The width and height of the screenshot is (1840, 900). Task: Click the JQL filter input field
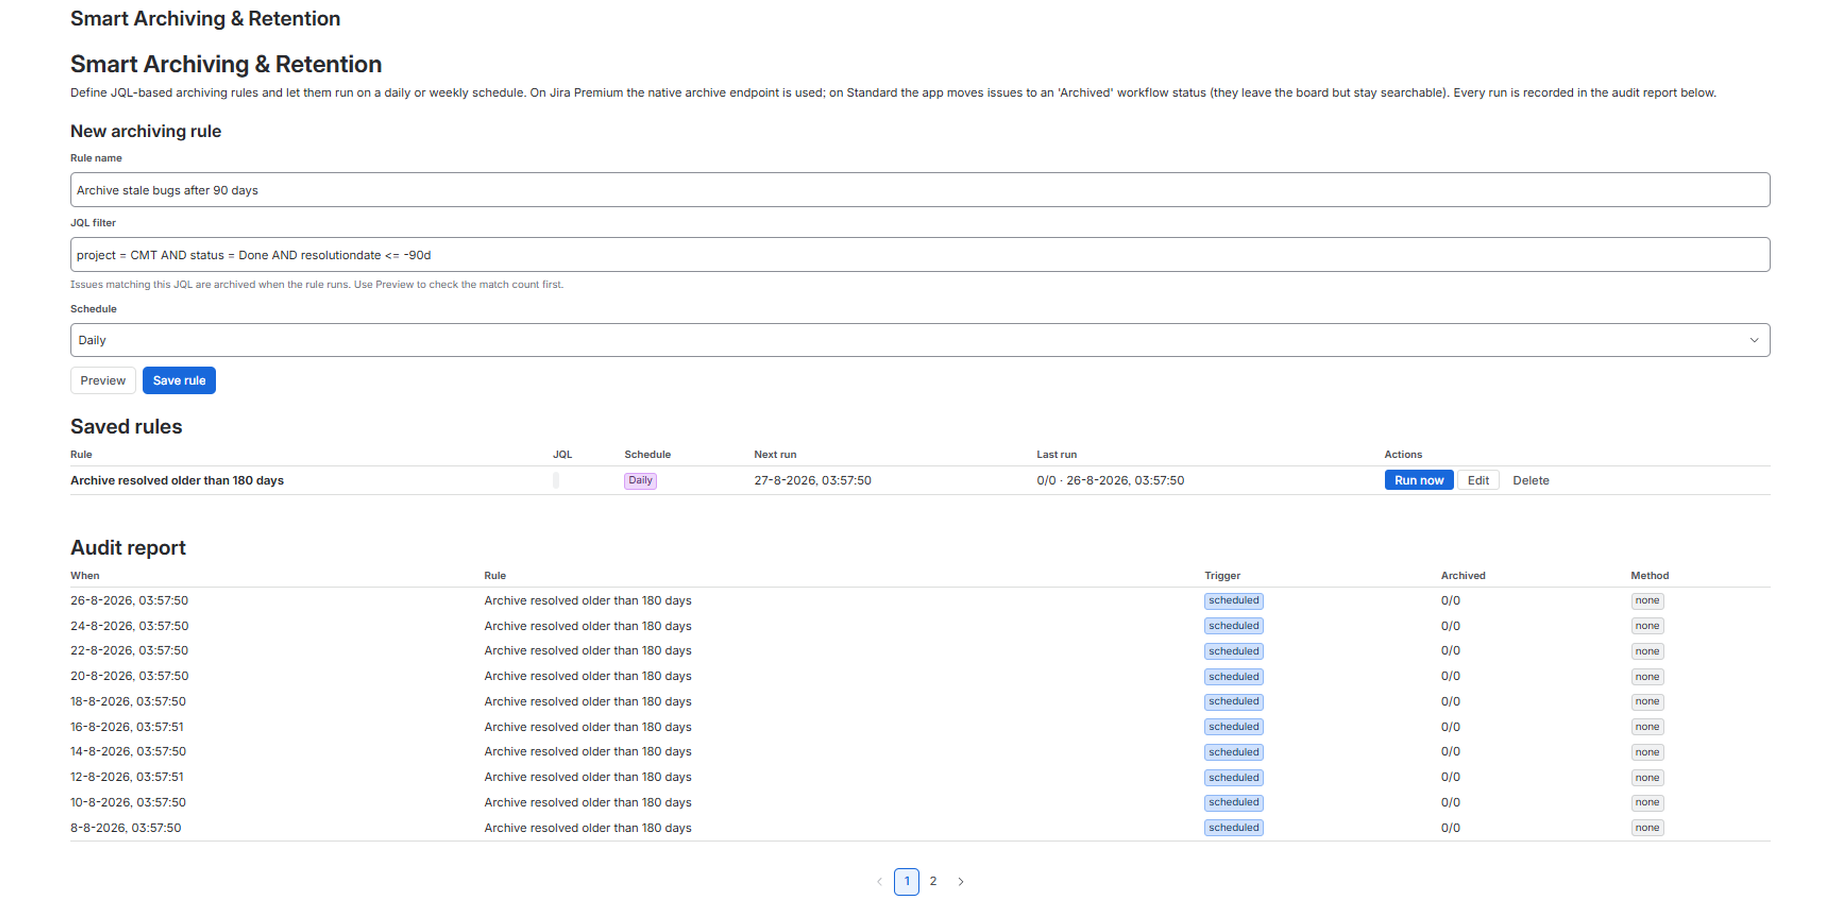(x=919, y=255)
